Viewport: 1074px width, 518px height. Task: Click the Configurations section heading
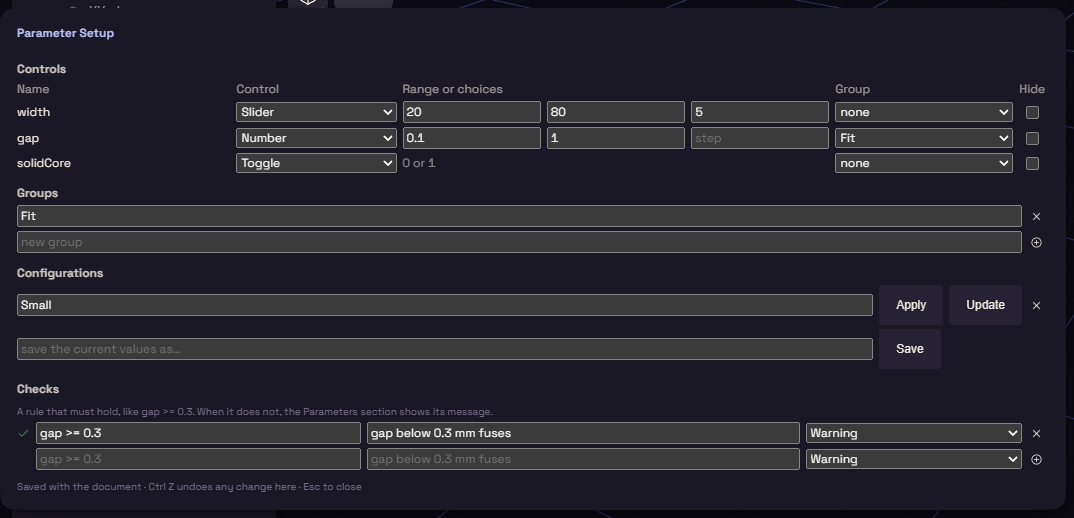(x=60, y=273)
